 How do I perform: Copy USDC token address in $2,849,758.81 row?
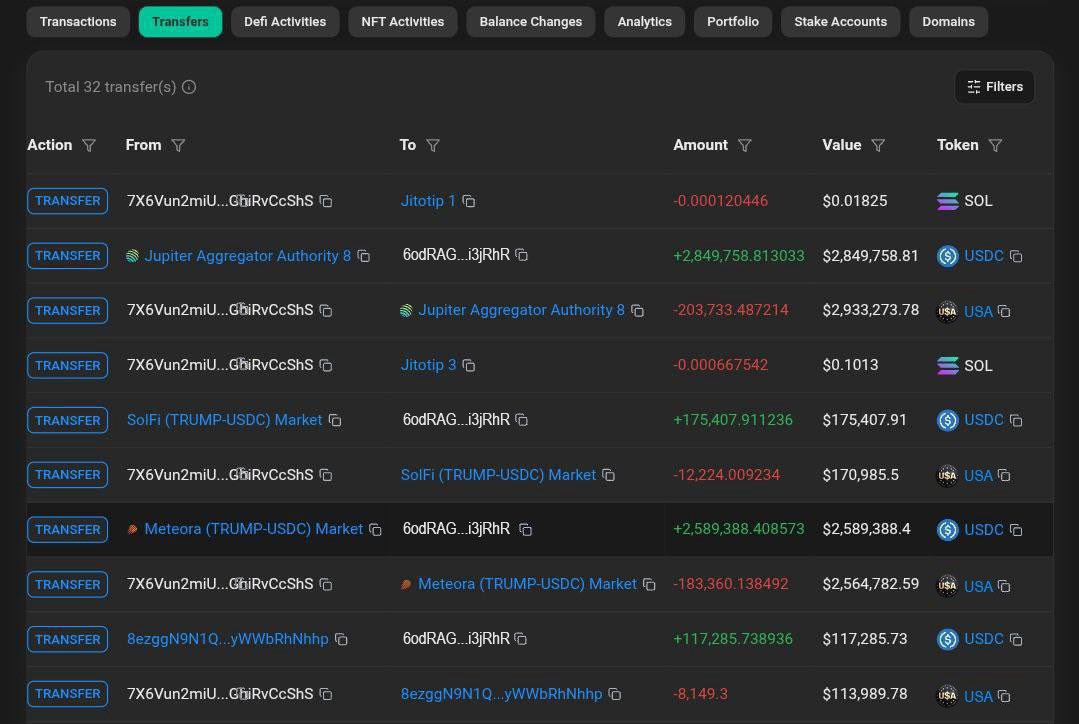1016,256
